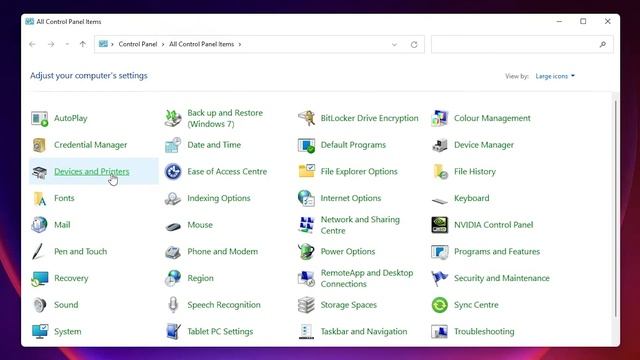Click the Power Options text link

pos(348,251)
